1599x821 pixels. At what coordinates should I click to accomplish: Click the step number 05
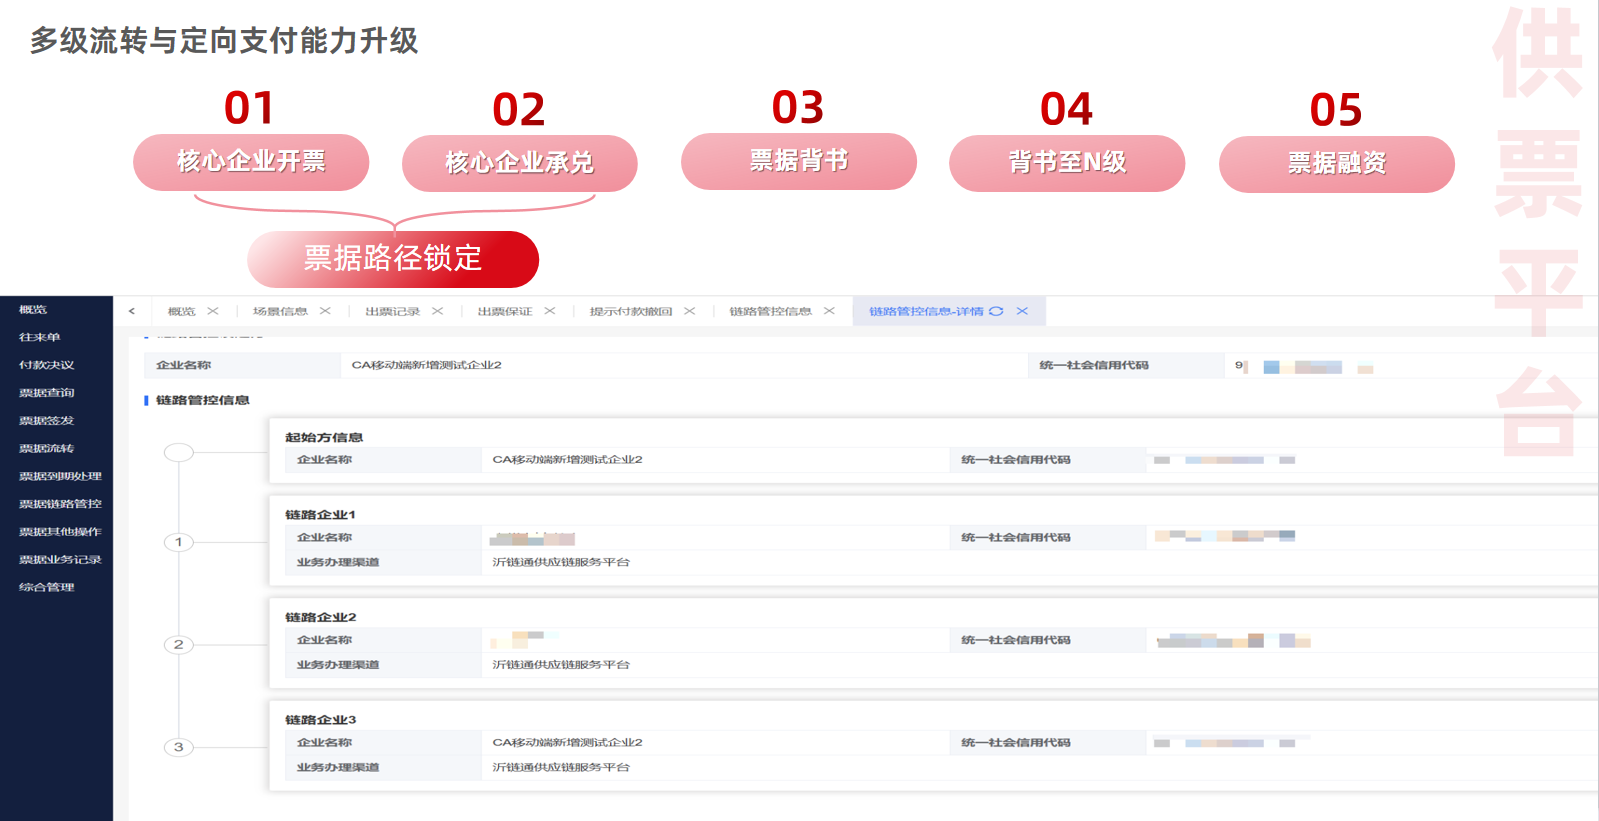(1336, 110)
